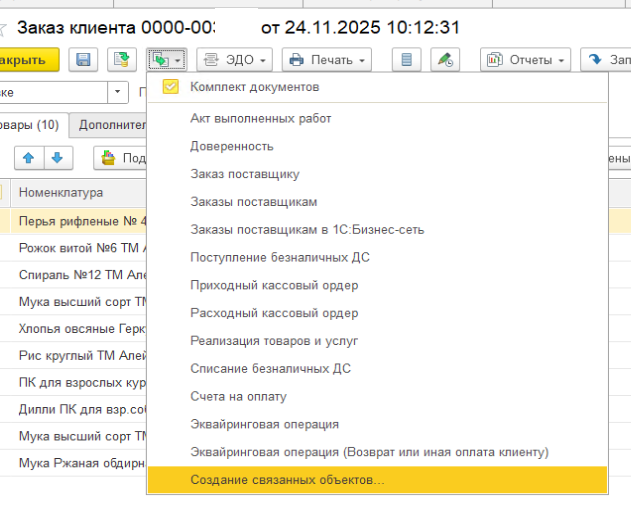Select Заказ поставщику menu item
The image size is (631, 529).
point(377,174)
